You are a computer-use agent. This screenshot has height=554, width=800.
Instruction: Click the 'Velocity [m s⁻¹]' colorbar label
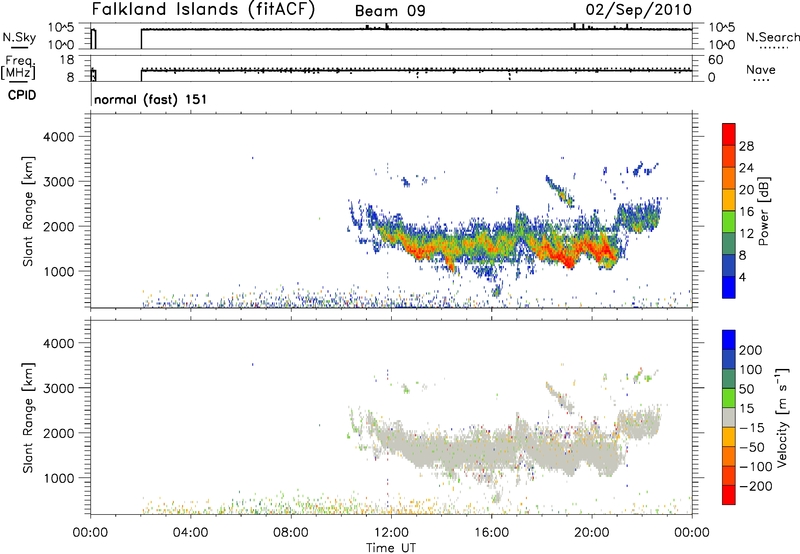tap(781, 417)
